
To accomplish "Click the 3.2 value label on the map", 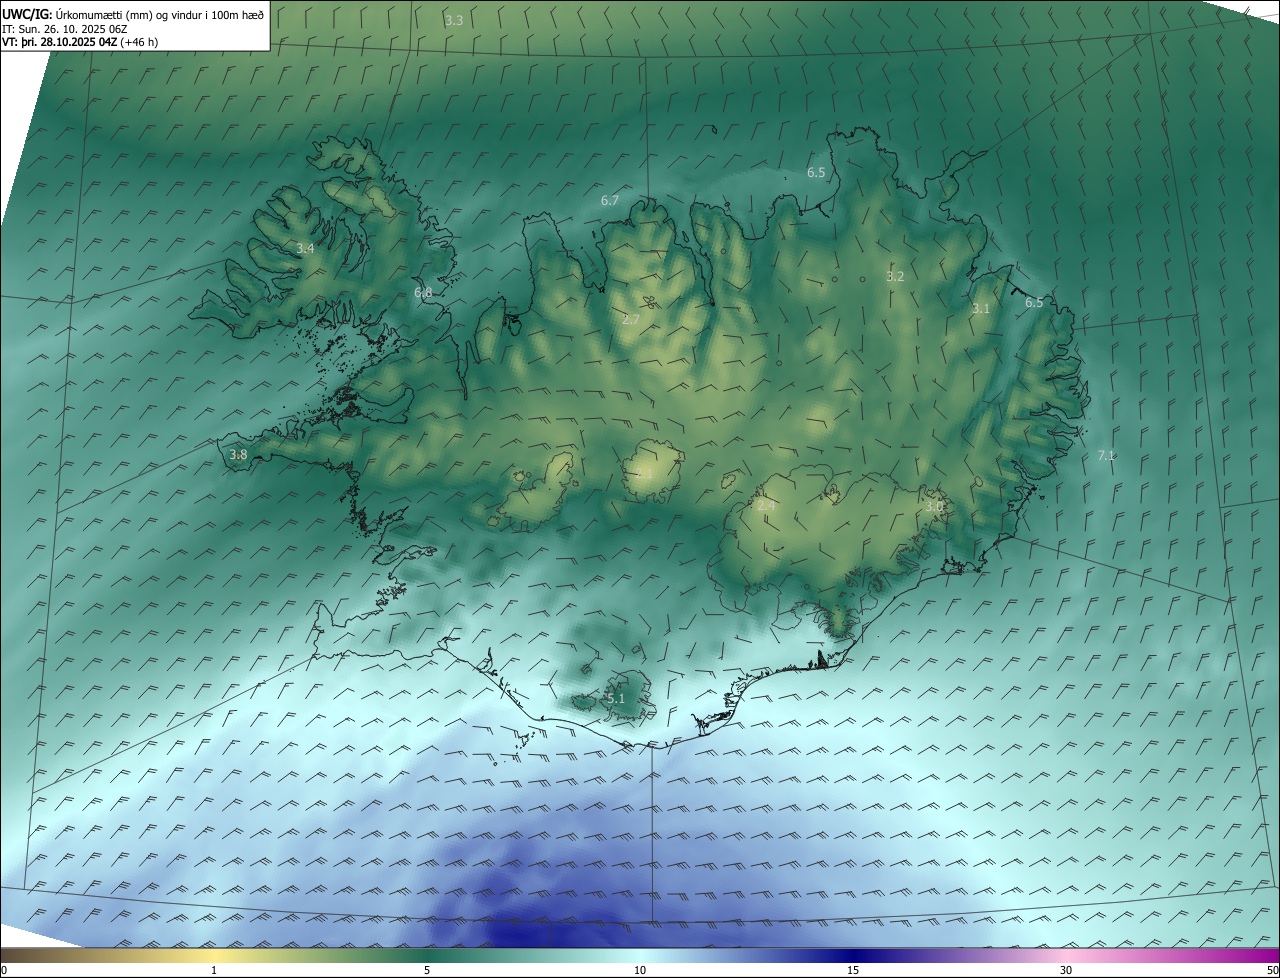I will click(x=895, y=277).
